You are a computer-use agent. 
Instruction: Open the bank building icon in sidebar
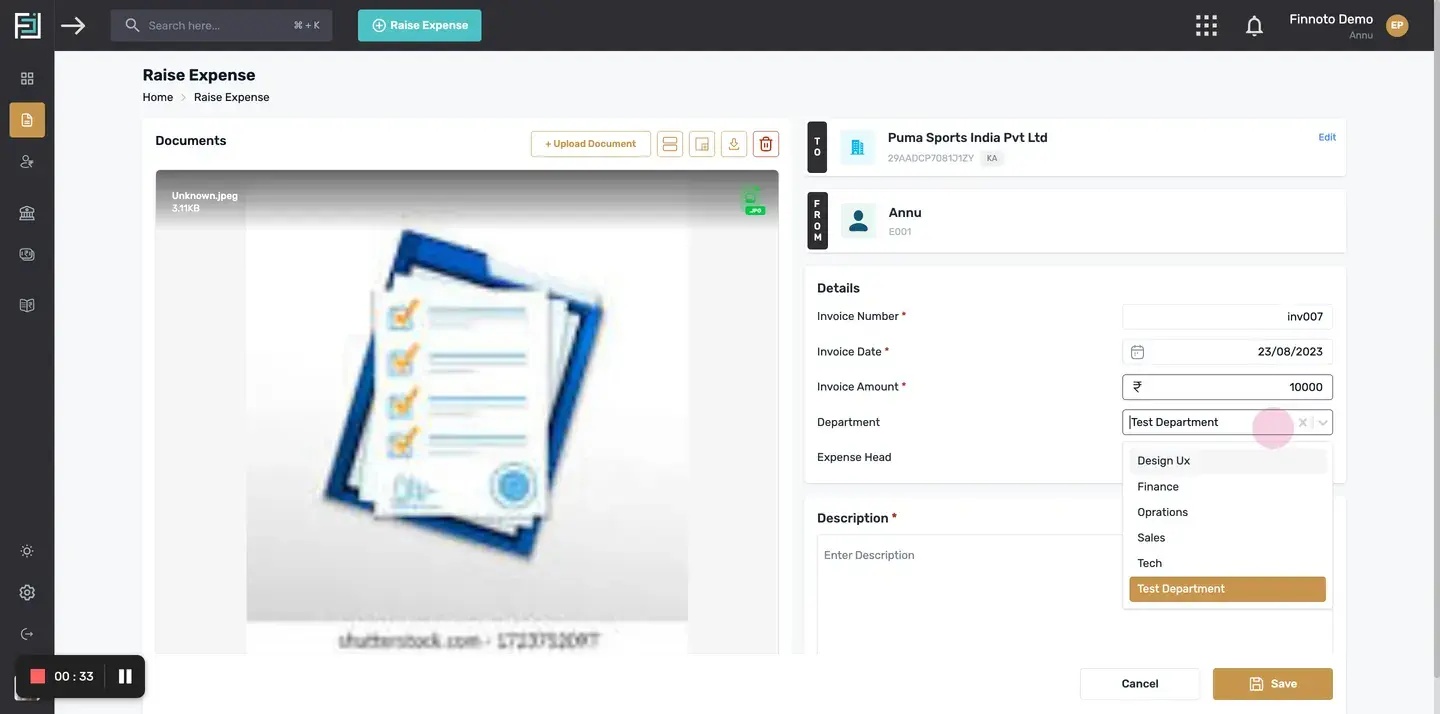point(27,213)
